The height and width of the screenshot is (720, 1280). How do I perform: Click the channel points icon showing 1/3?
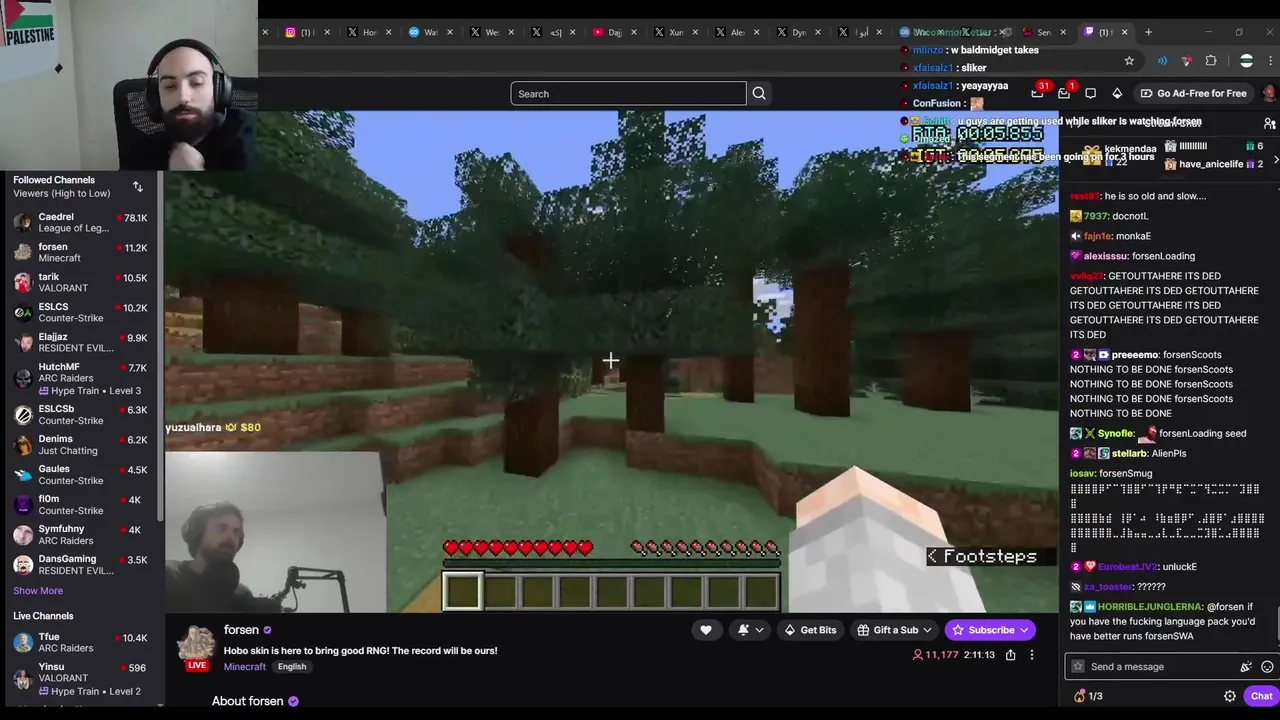pyautogui.click(x=1088, y=696)
